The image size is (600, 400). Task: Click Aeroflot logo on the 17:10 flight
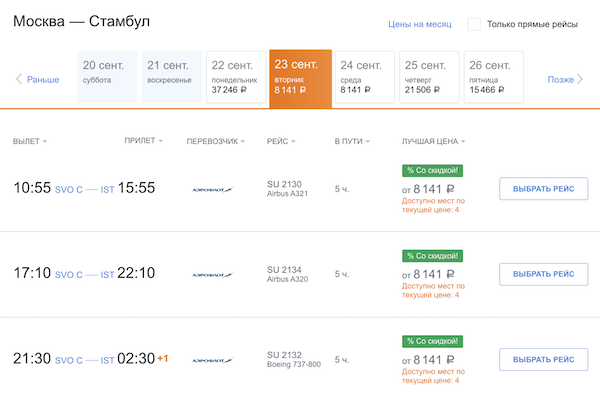pos(211,273)
